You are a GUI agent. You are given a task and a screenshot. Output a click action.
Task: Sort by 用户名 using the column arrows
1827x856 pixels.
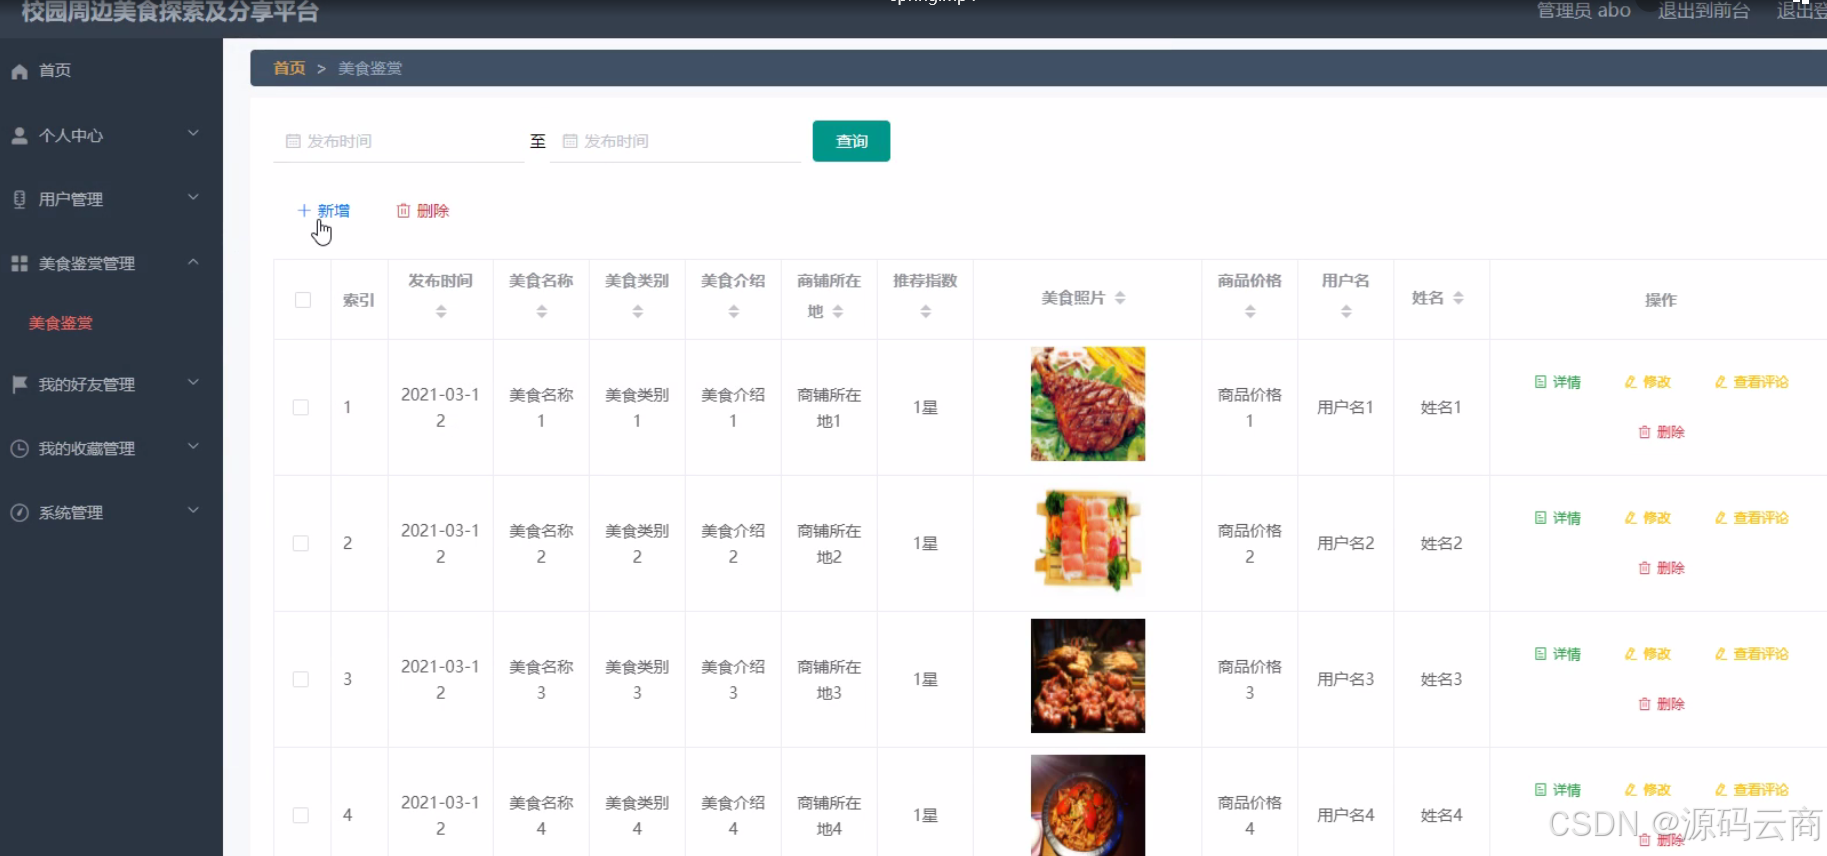pos(1346,312)
